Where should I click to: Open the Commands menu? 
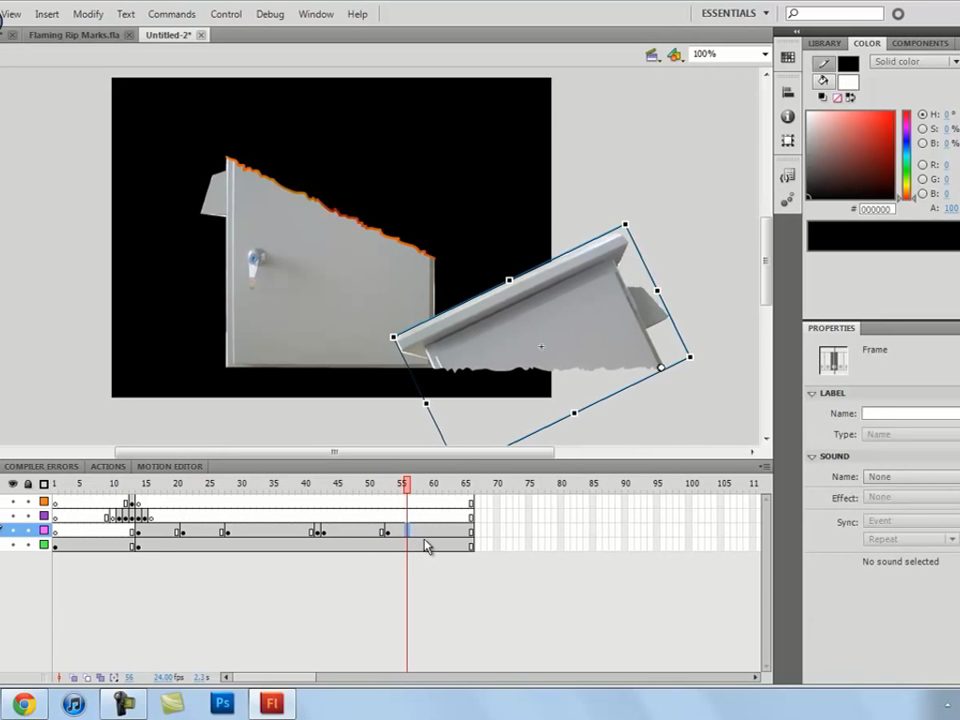[x=171, y=14]
